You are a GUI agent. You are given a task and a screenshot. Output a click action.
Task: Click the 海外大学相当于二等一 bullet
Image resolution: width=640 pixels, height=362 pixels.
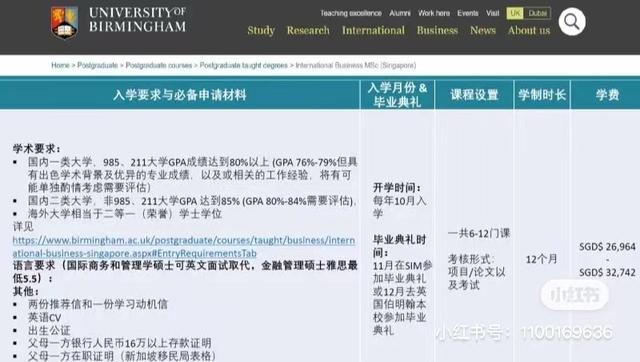[x=125, y=213]
